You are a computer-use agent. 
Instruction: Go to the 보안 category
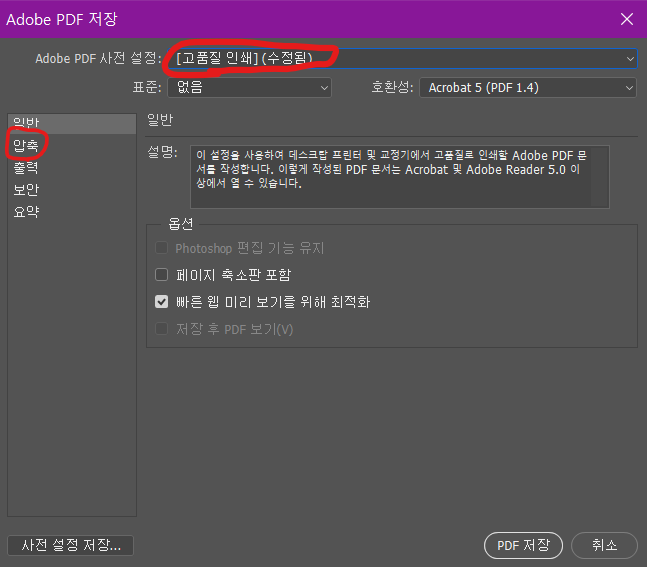coord(26,190)
